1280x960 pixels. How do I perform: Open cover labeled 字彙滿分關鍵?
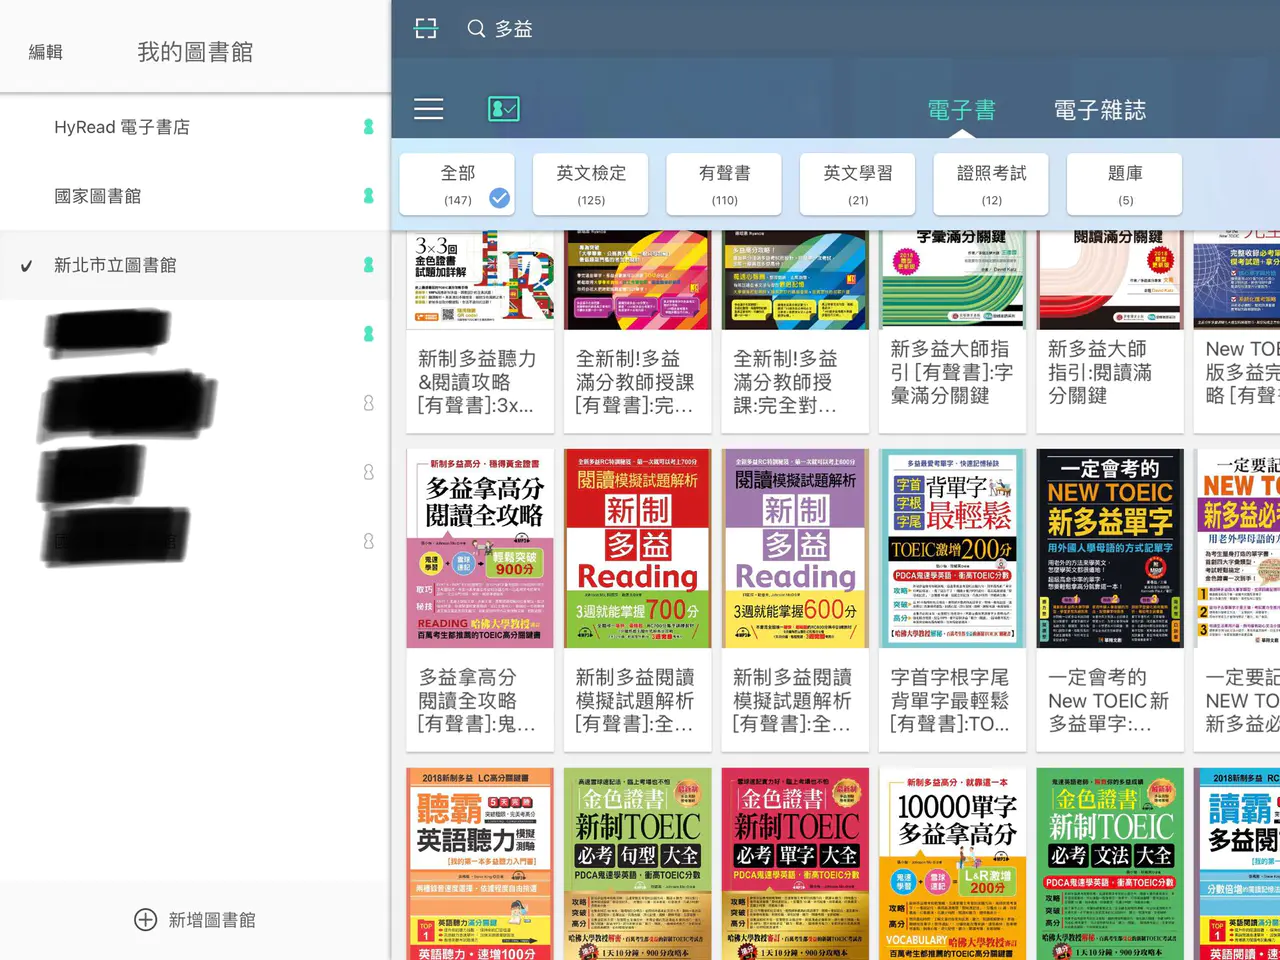[x=952, y=280]
